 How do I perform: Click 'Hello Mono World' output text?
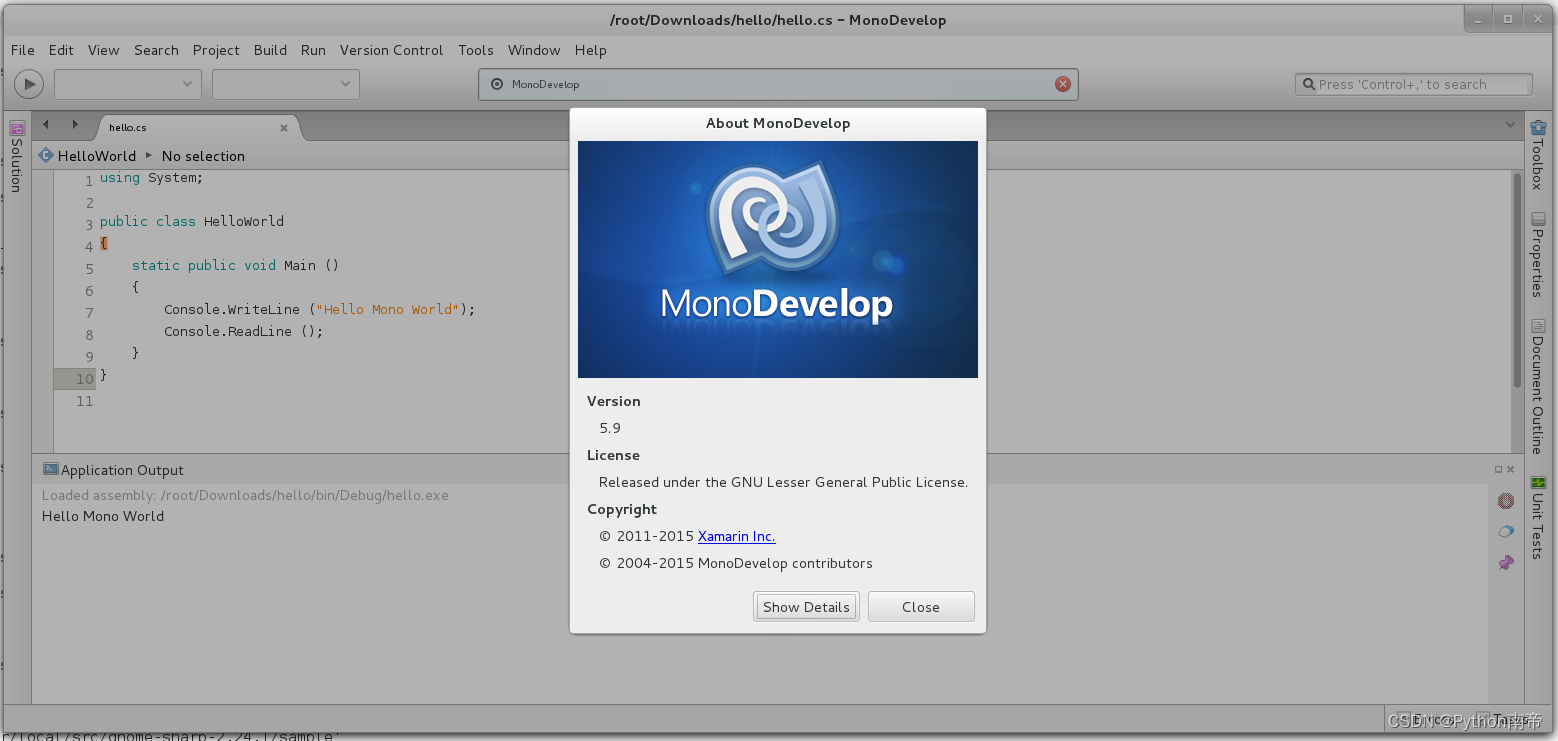pos(103,516)
